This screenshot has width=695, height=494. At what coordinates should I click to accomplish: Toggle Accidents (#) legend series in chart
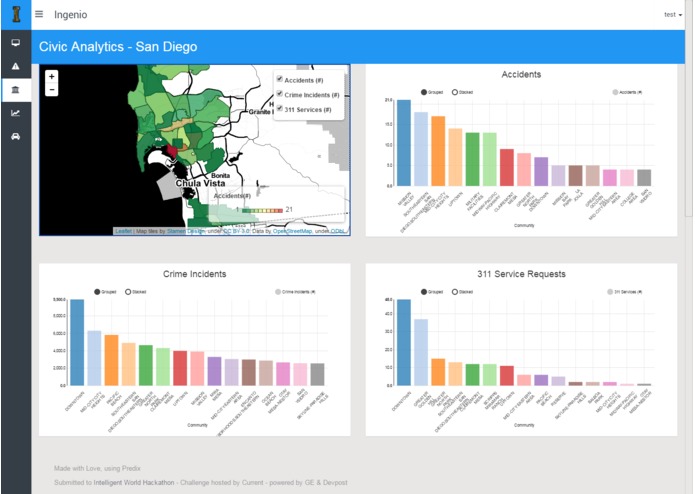(627, 92)
